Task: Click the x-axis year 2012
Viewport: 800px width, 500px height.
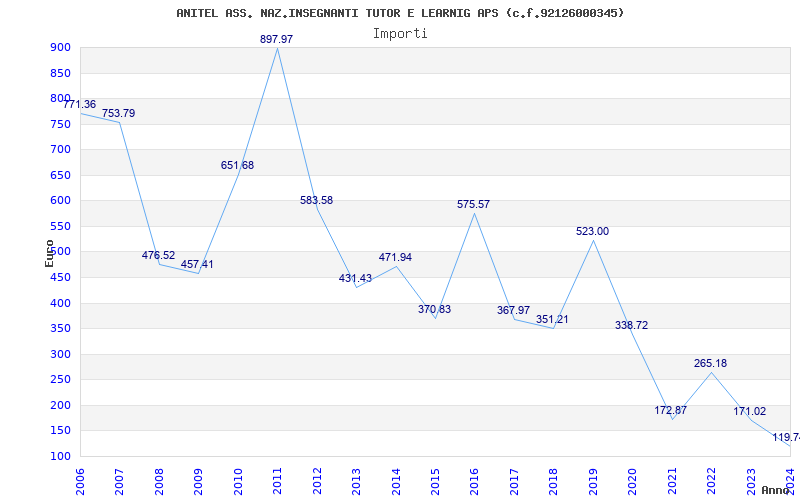Action: pos(317,482)
